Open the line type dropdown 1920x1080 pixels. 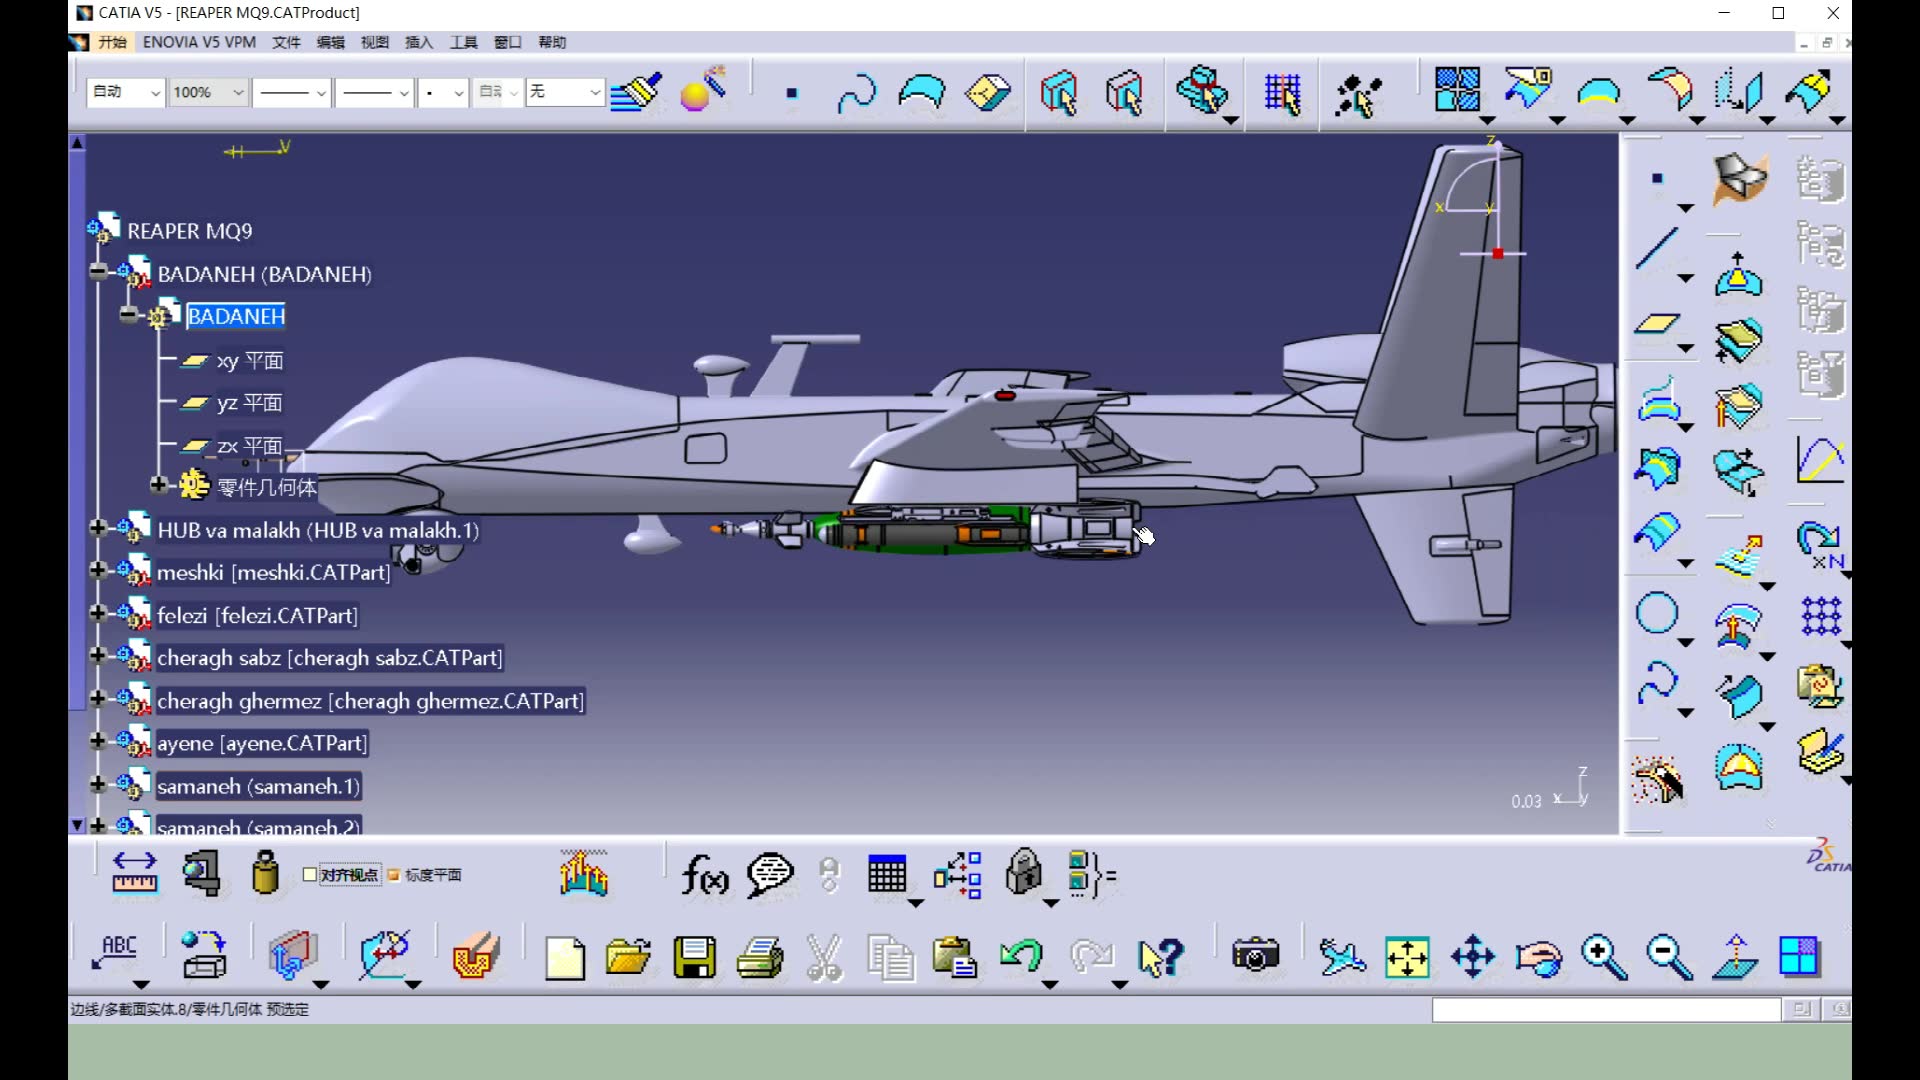(x=373, y=92)
